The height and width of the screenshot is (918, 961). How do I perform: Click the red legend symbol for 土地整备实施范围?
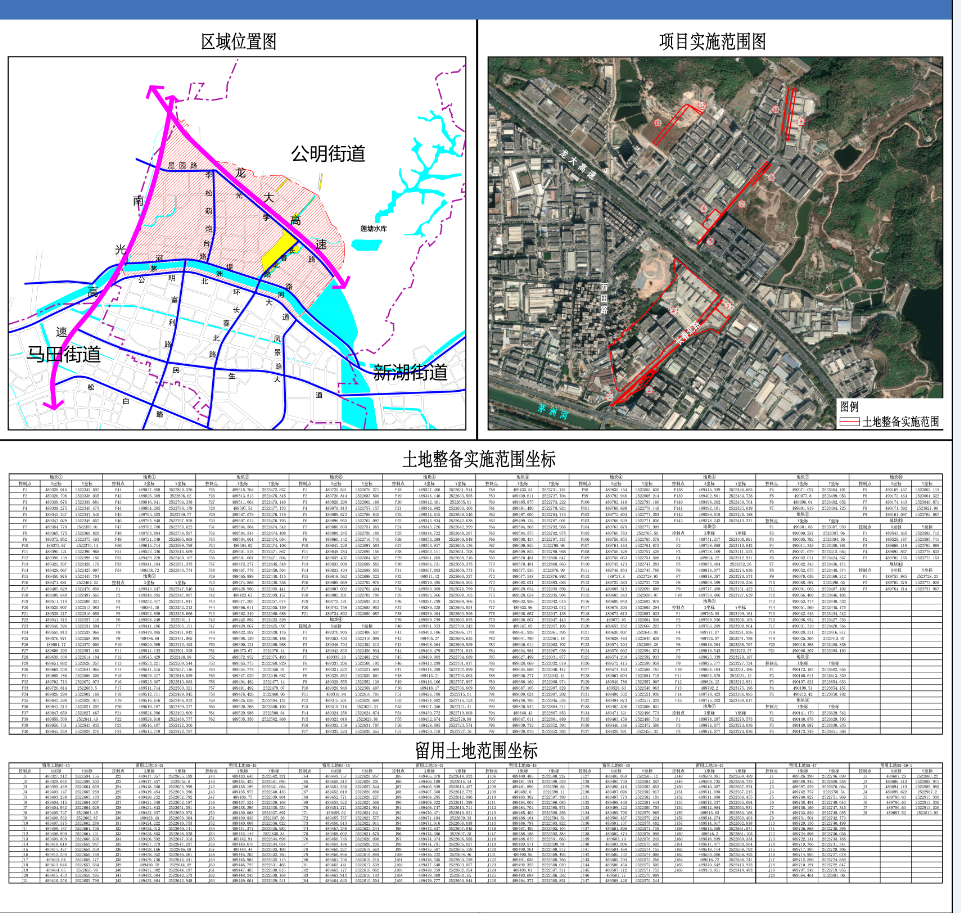[x=849, y=422]
